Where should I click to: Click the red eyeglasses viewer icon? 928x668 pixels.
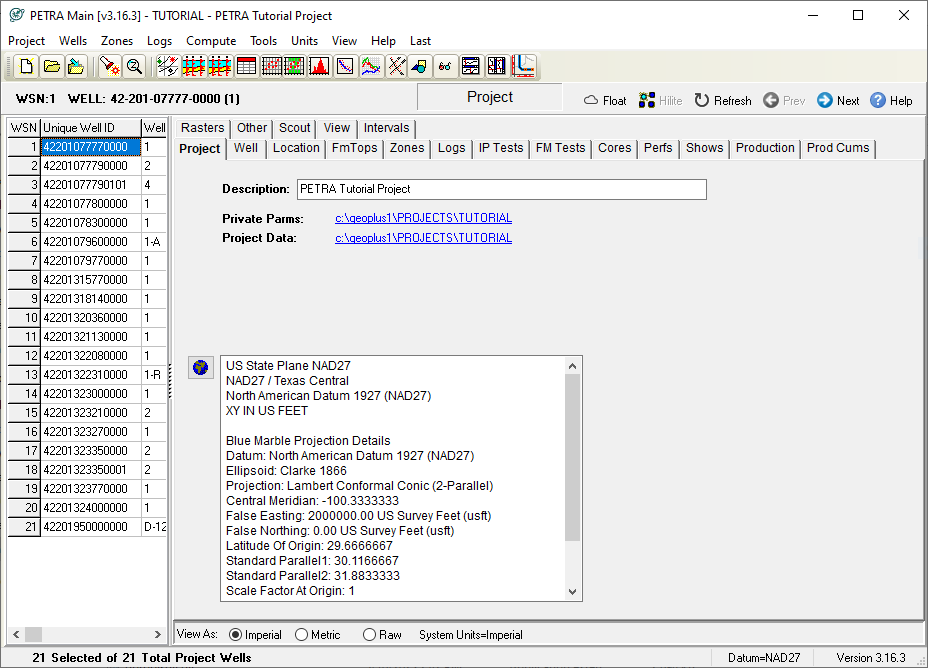point(445,66)
